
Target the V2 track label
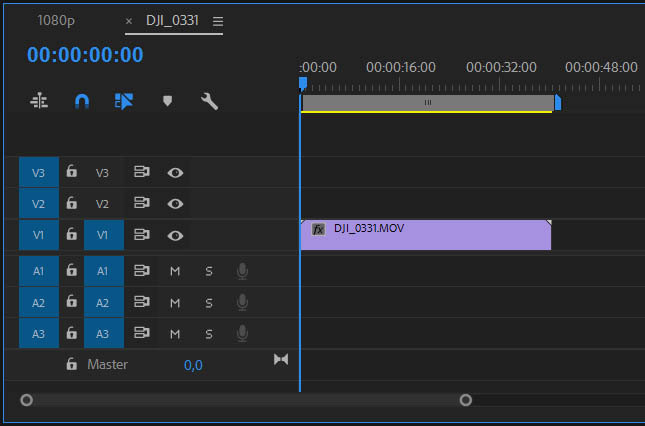coord(102,204)
